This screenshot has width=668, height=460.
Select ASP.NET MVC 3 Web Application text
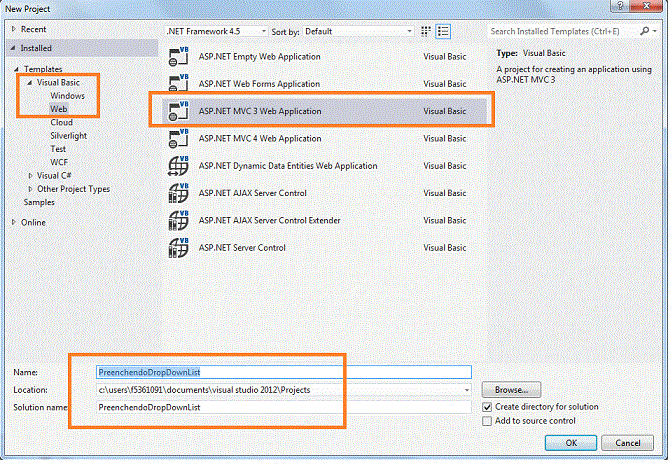[260, 111]
